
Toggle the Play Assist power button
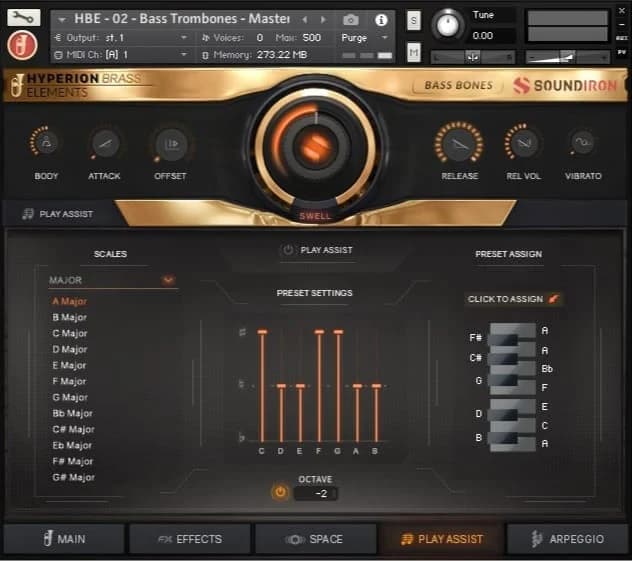288,250
